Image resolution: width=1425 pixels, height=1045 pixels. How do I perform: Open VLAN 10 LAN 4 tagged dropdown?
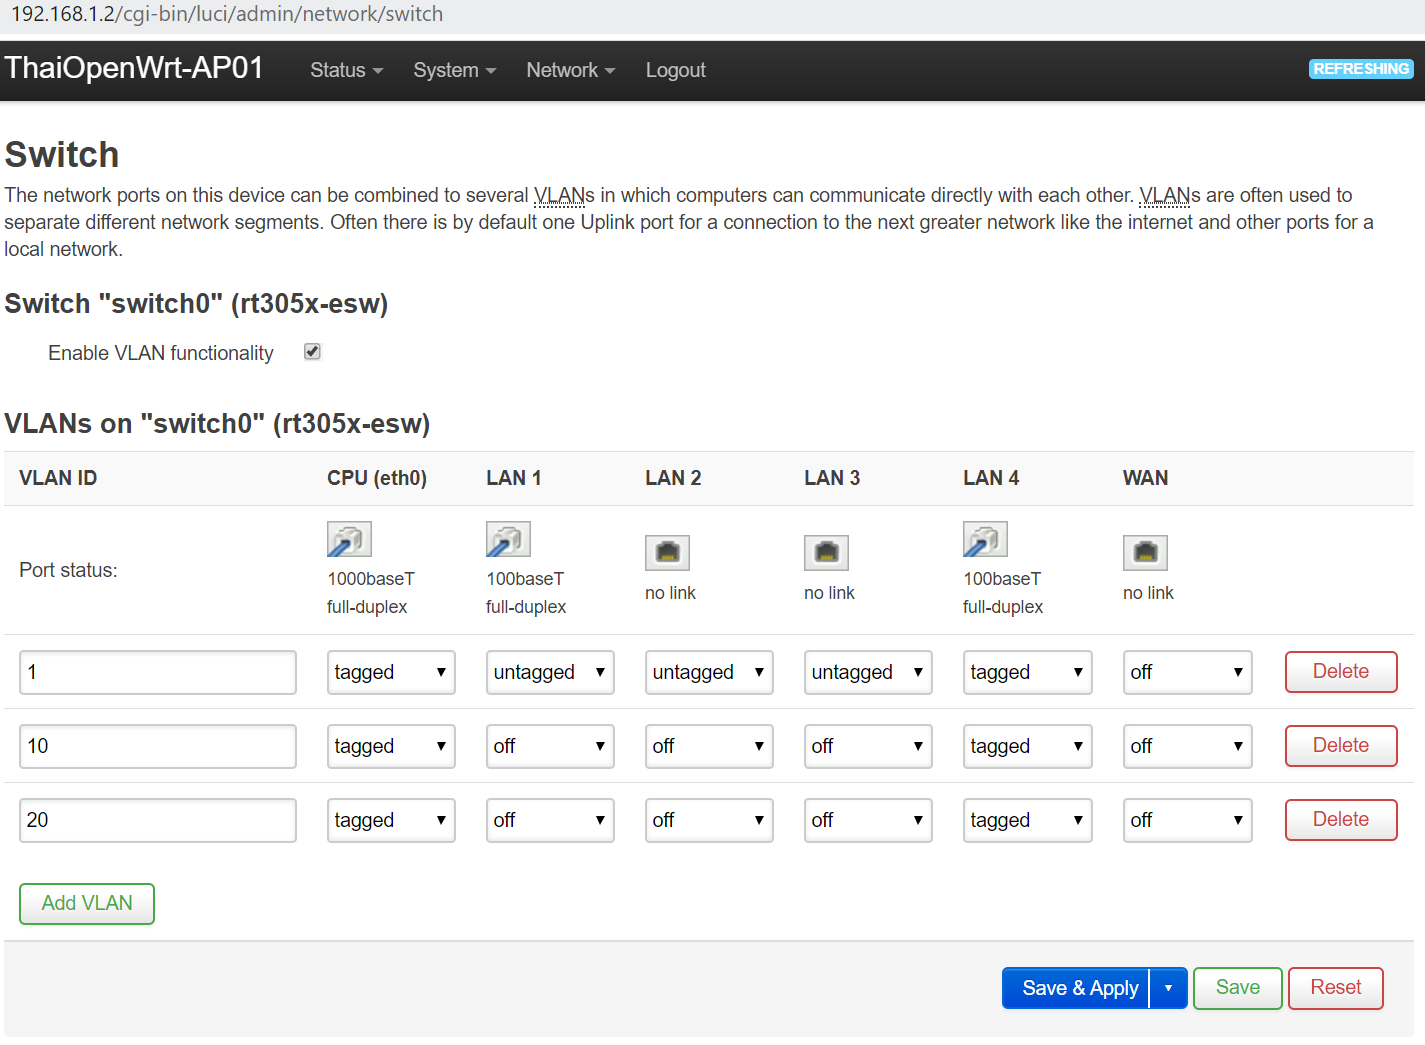(x=1027, y=746)
